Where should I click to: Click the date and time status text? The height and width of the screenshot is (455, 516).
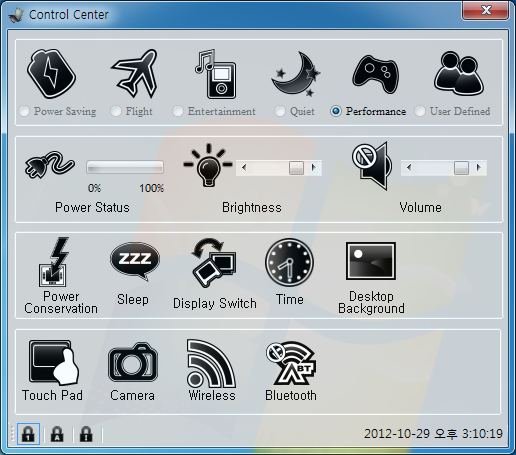(433, 434)
